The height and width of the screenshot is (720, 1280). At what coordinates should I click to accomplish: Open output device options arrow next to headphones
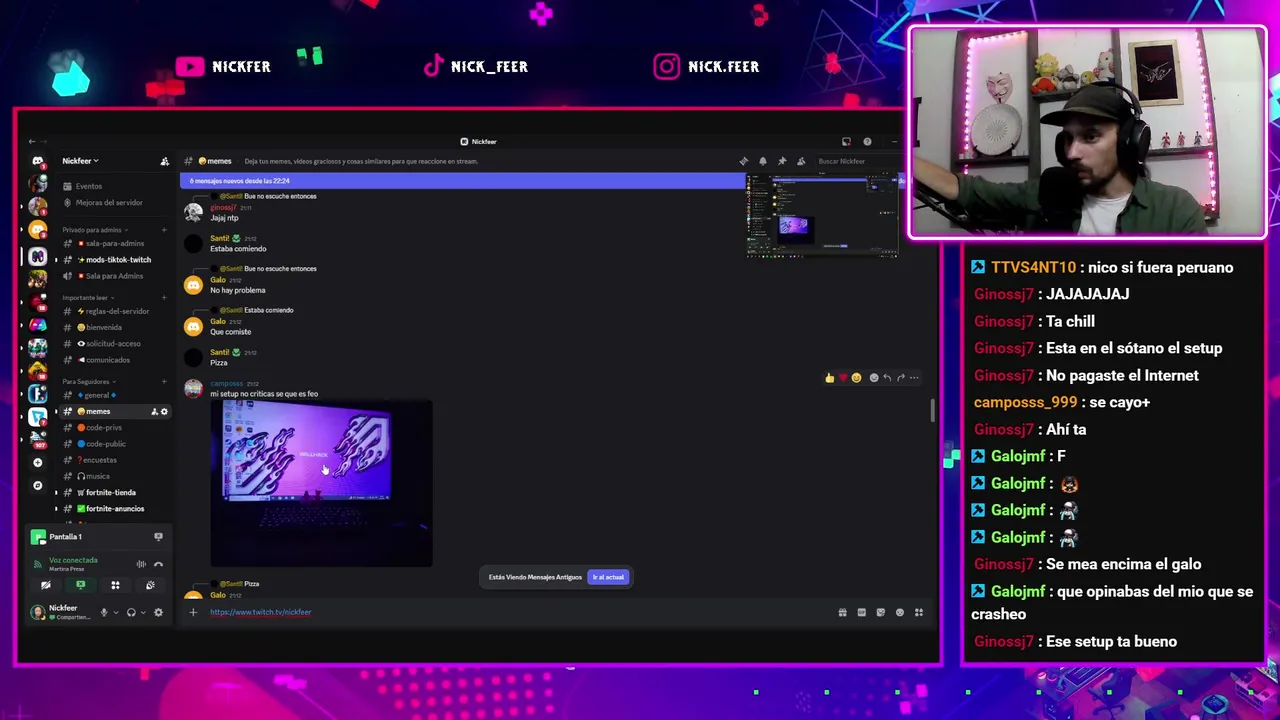(143, 612)
